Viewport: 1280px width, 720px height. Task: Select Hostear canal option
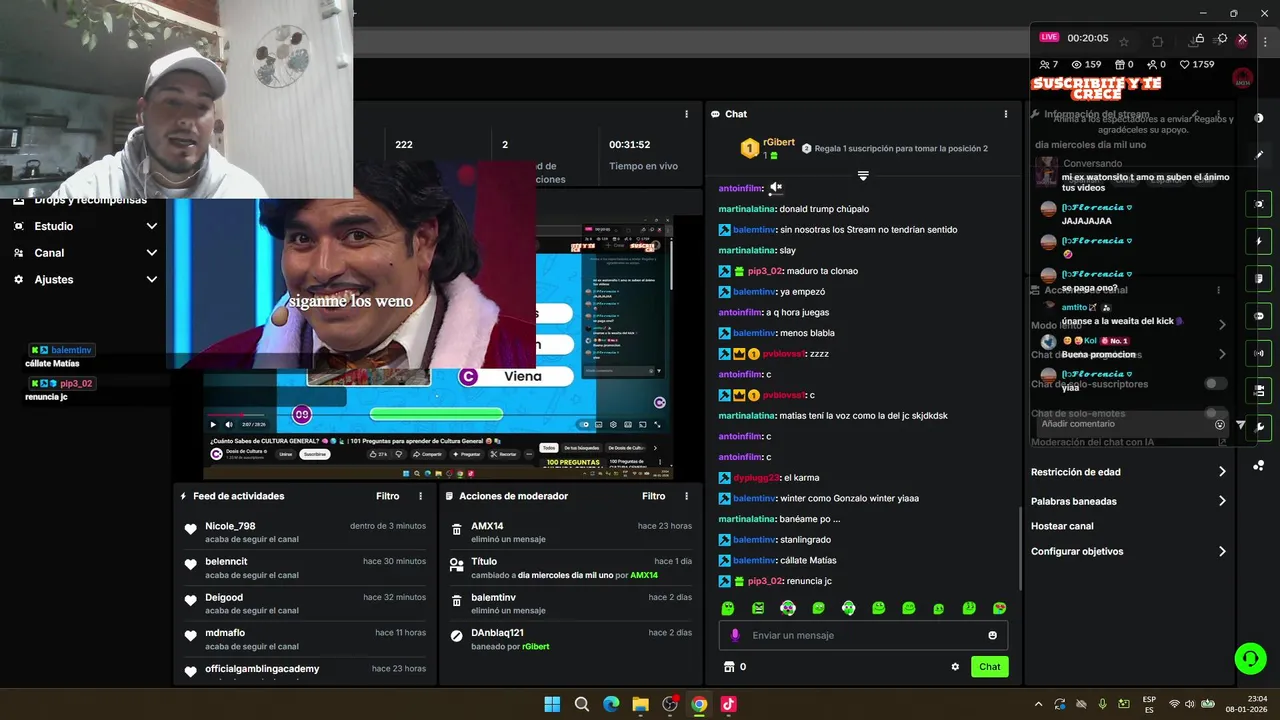[1062, 526]
